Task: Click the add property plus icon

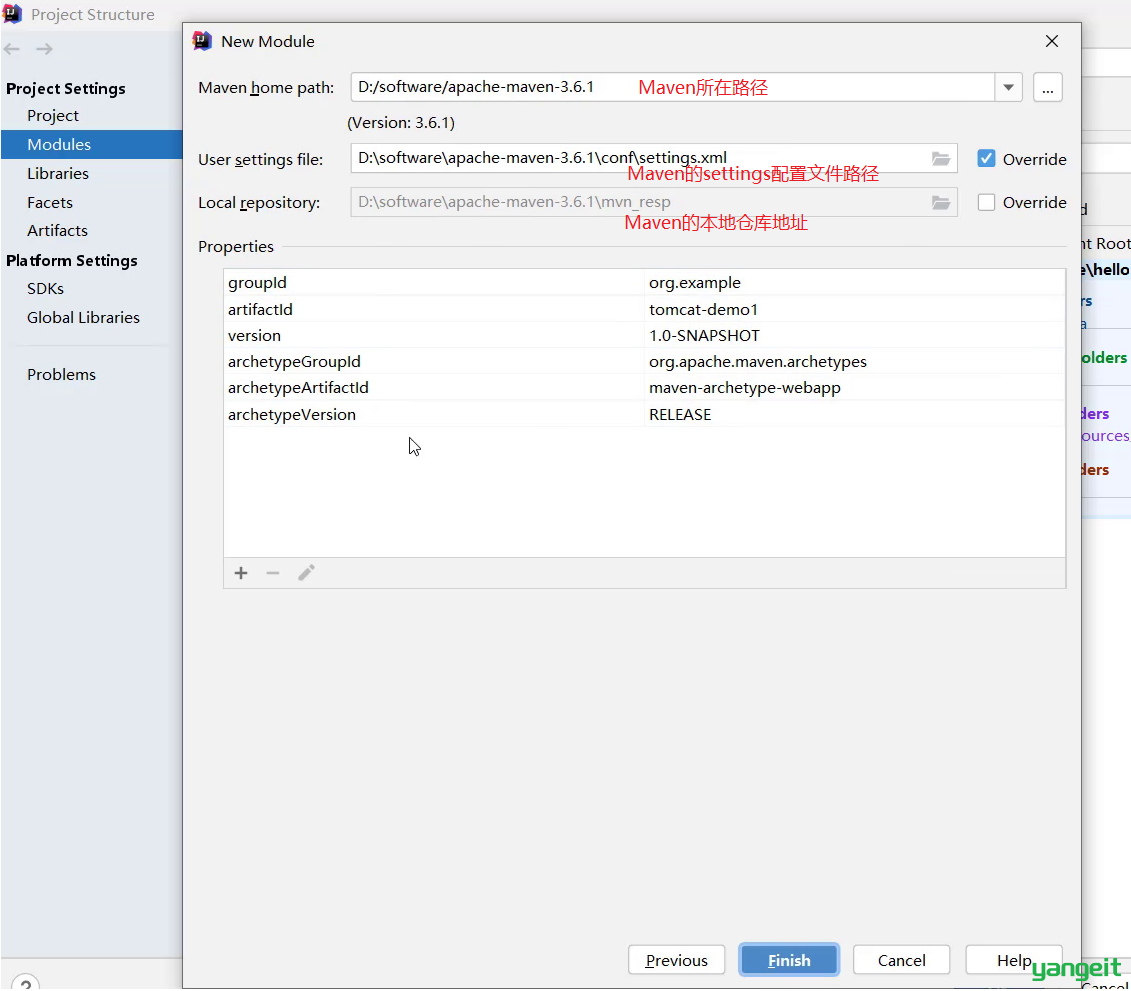Action: click(x=241, y=573)
